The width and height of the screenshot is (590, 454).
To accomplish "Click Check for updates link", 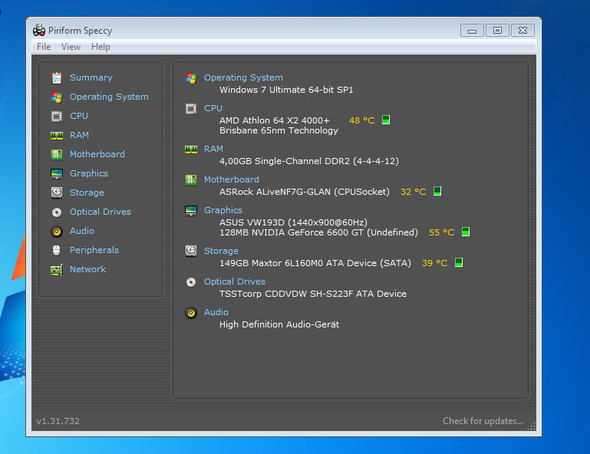I will coord(483,421).
